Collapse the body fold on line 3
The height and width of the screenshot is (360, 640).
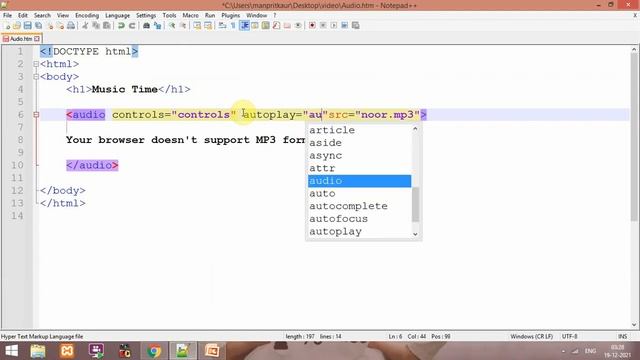[36, 77]
